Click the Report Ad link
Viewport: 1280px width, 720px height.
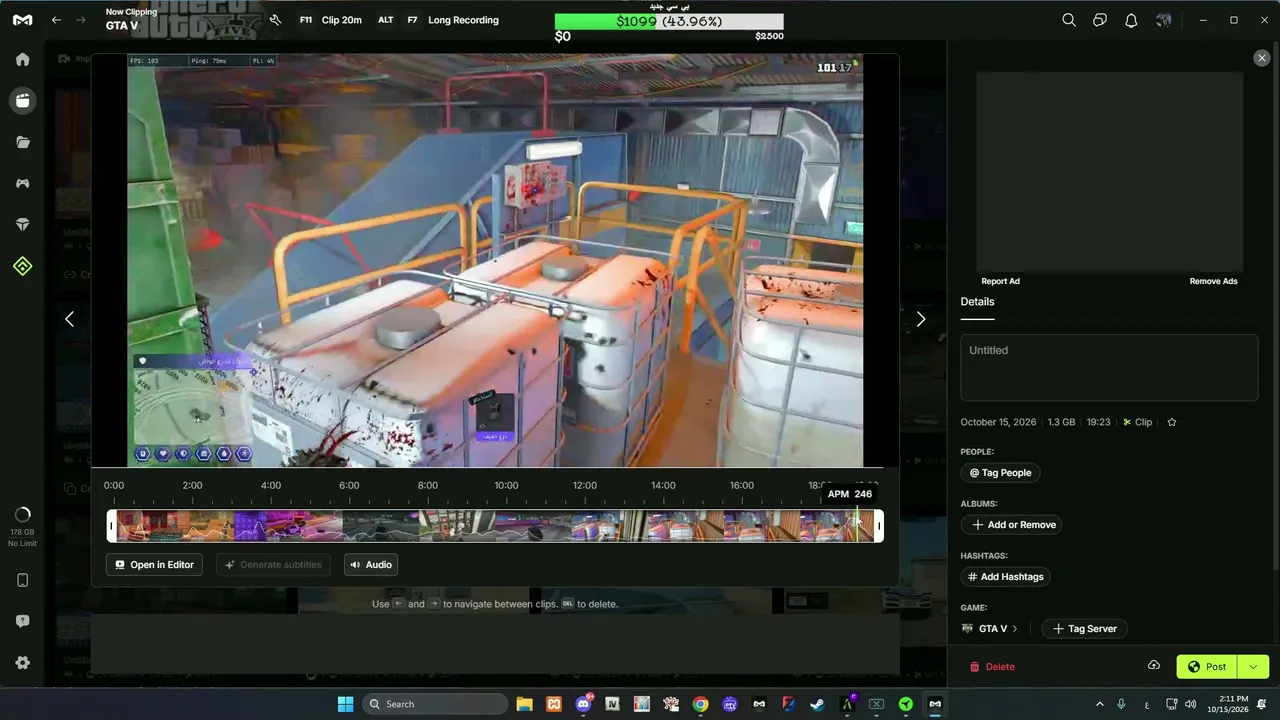click(1000, 281)
